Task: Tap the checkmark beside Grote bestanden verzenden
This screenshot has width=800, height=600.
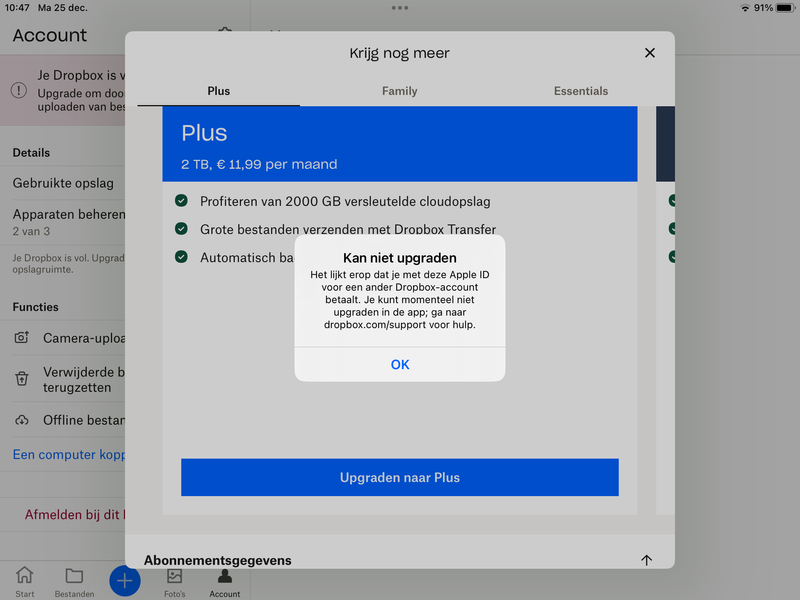Action: 181,229
